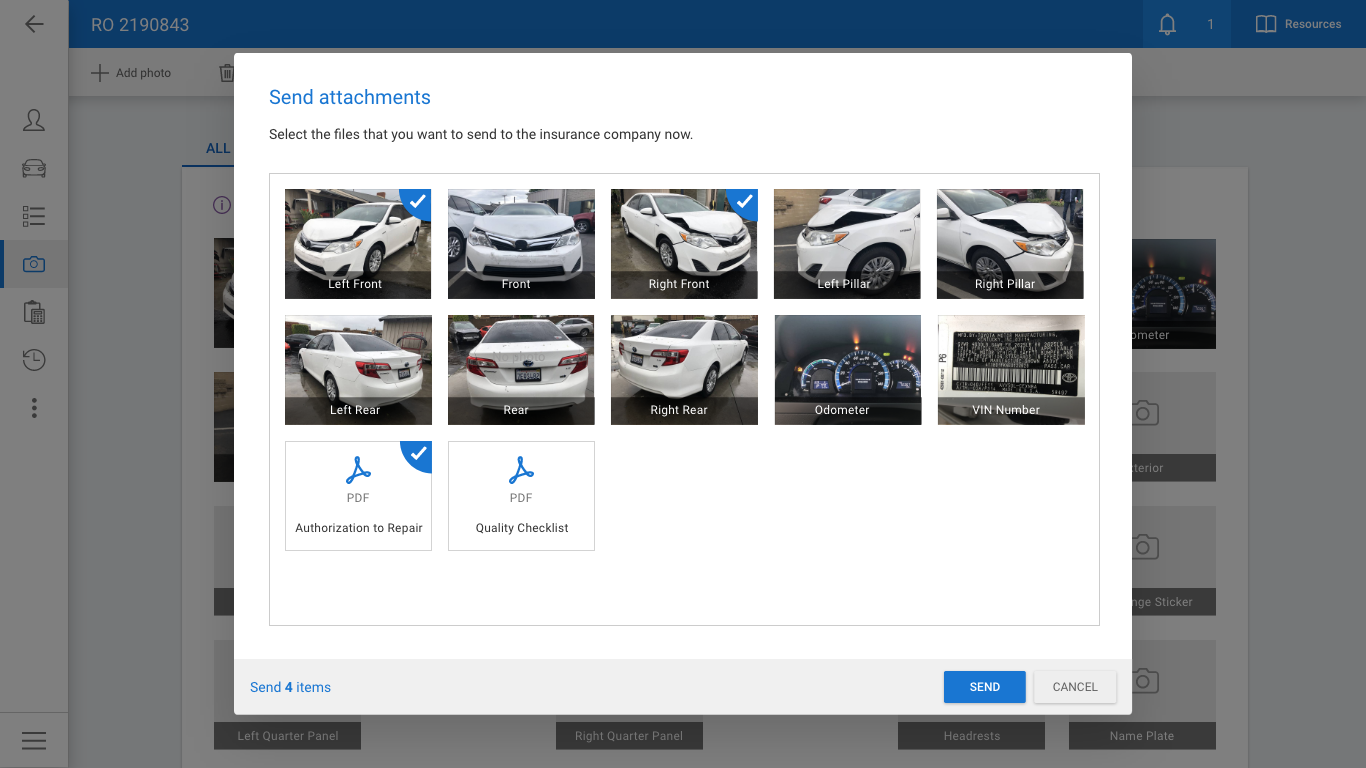Switch to the ALL tab

pyautogui.click(x=217, y=148)
